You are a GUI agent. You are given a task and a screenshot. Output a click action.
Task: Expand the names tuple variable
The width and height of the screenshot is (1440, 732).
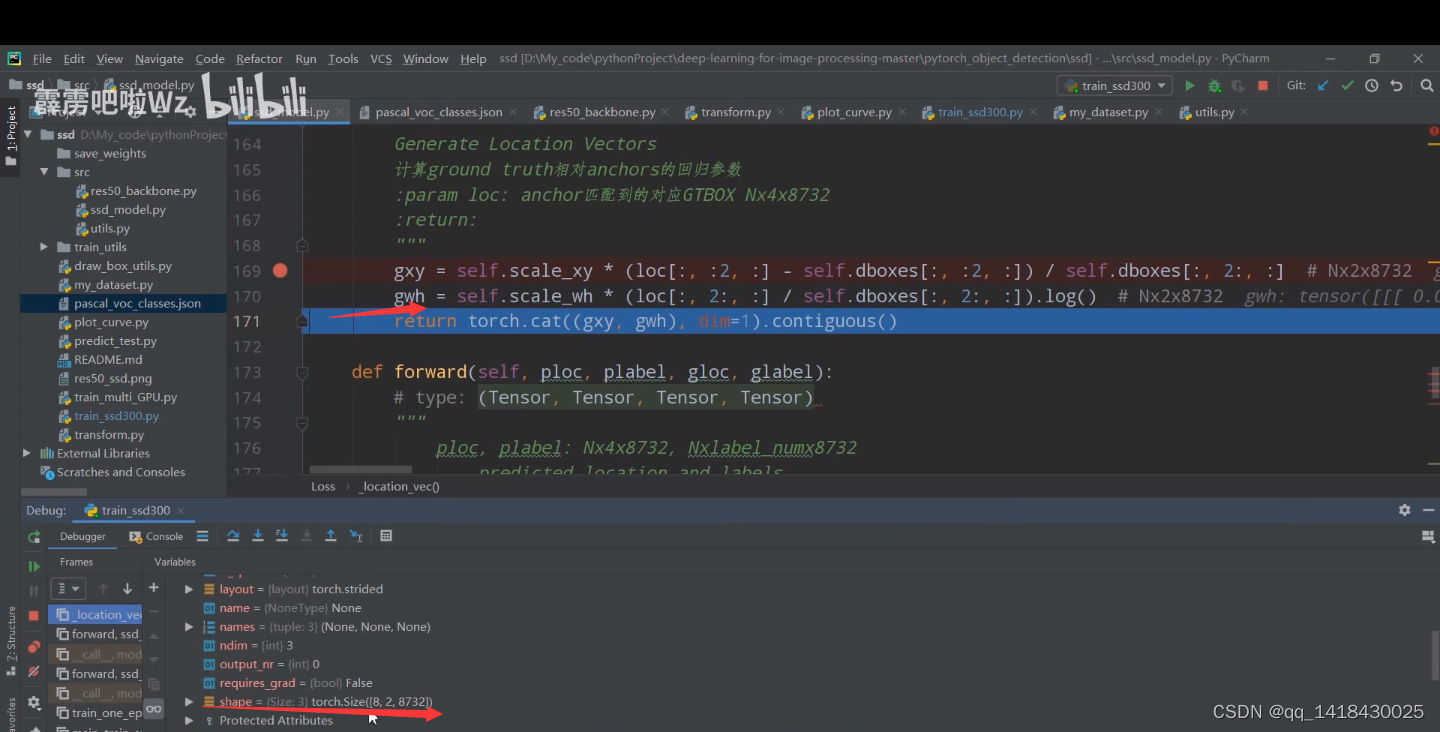pyautogui.click(x=189, y=627)
